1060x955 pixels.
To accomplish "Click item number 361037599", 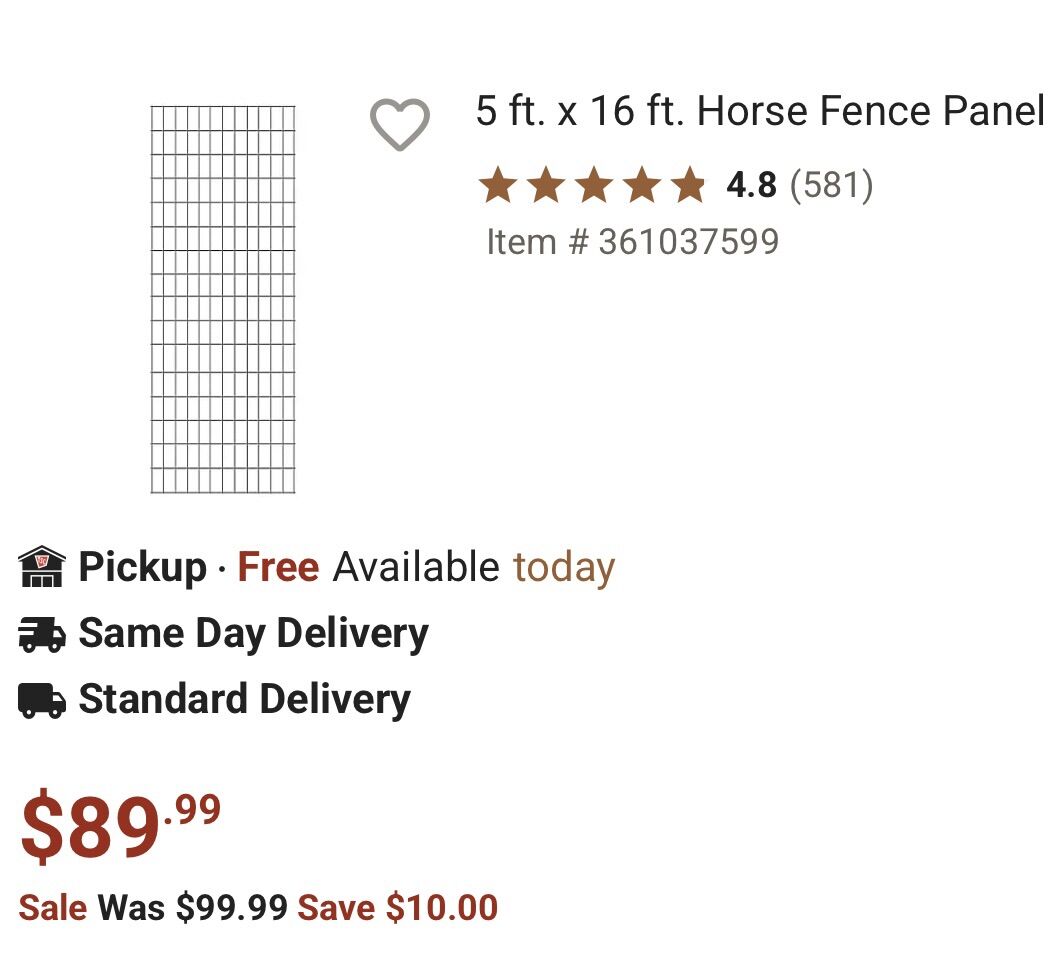I will (x=631, y=241).
